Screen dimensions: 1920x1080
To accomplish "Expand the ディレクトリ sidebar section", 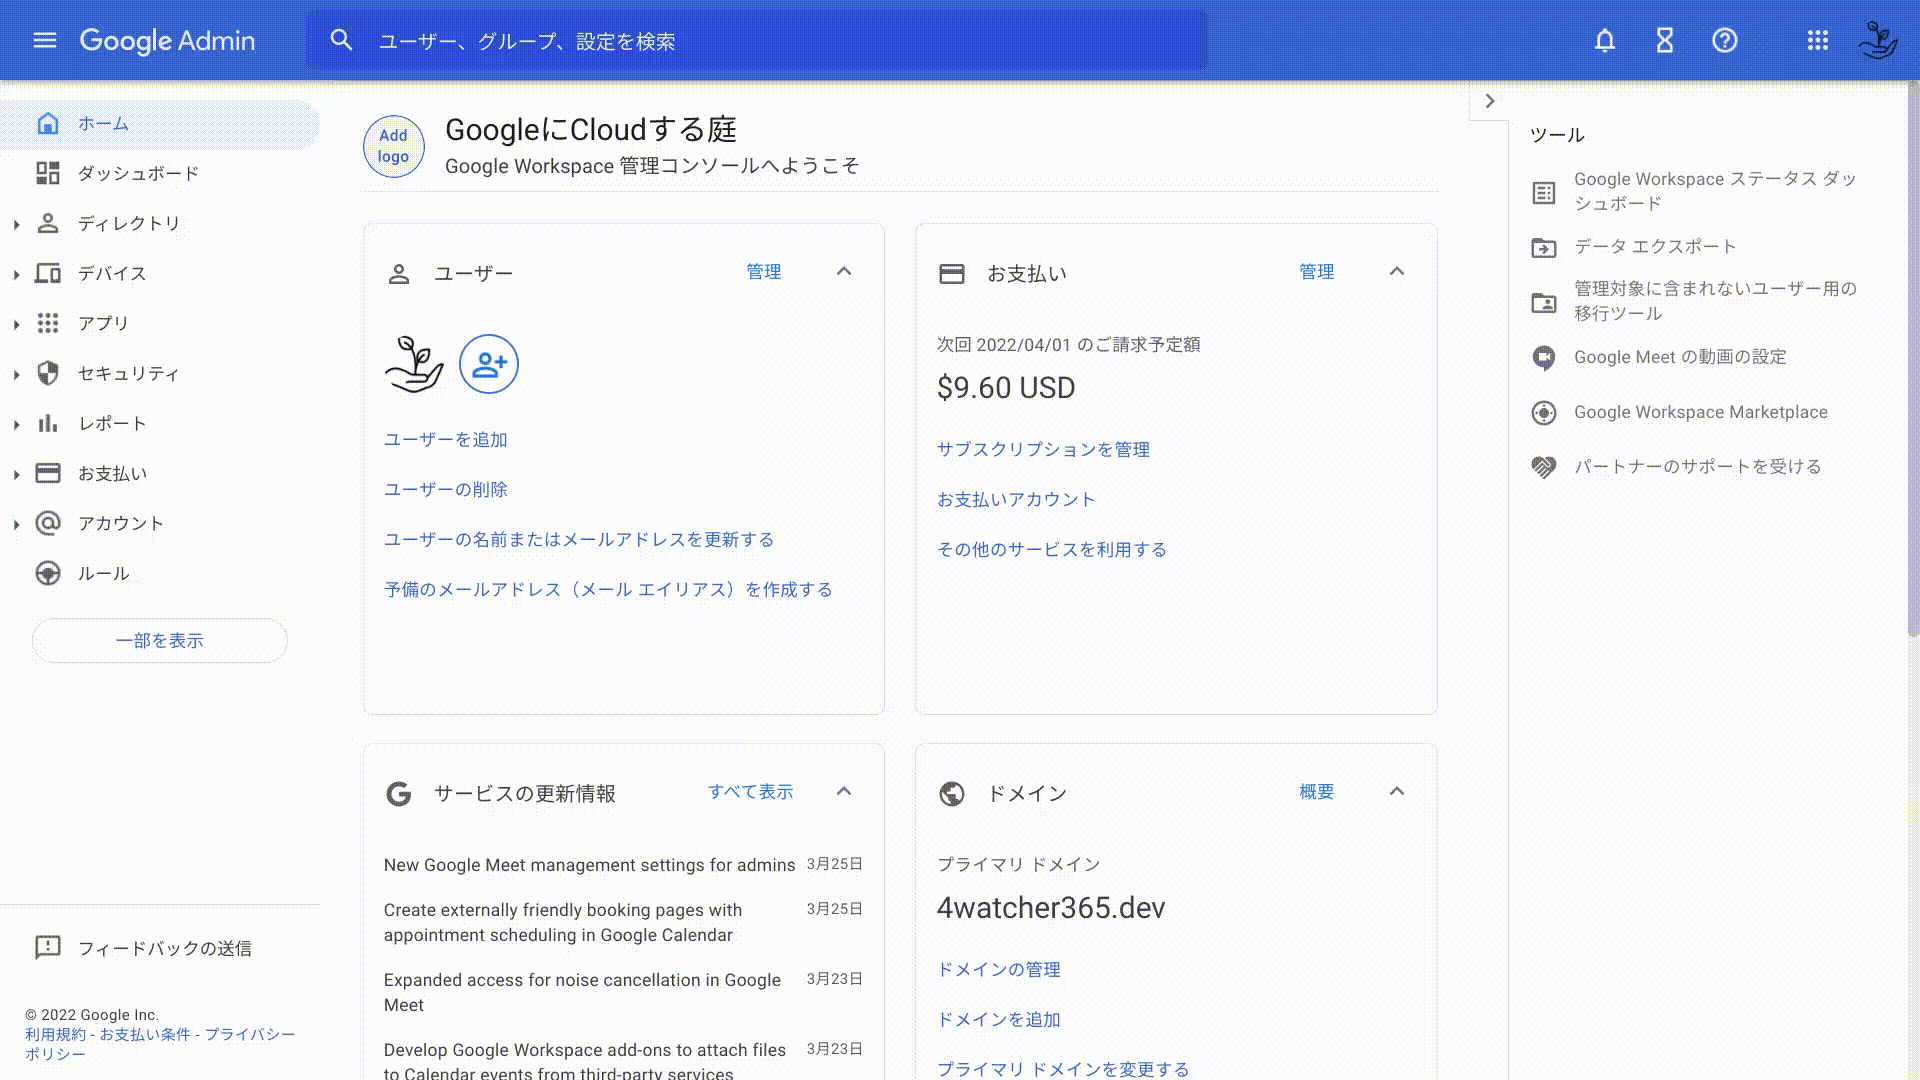I will pos(16,224).
